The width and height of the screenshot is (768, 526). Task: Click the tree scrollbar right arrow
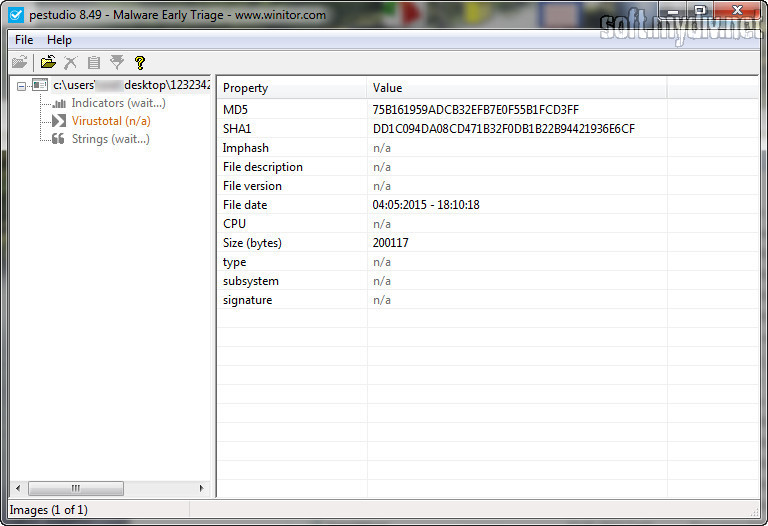coord(201,488)
